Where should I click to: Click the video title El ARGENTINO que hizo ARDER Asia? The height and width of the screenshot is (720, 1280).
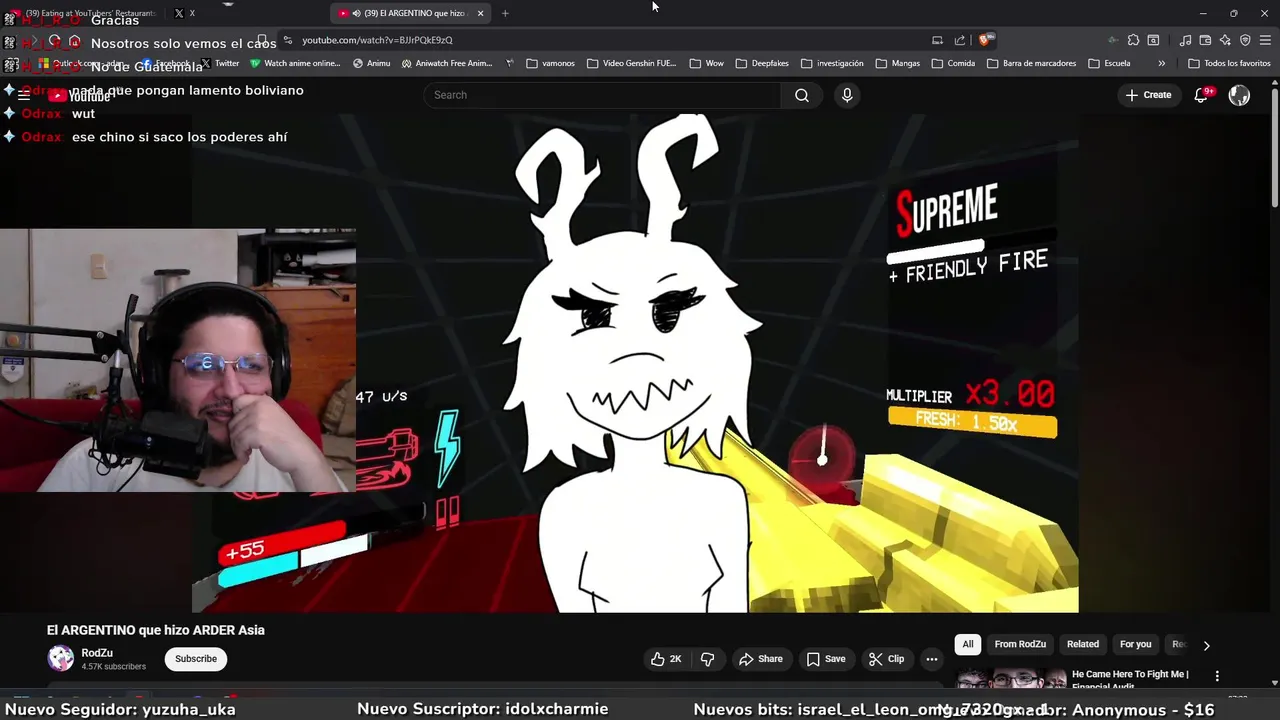156,630
